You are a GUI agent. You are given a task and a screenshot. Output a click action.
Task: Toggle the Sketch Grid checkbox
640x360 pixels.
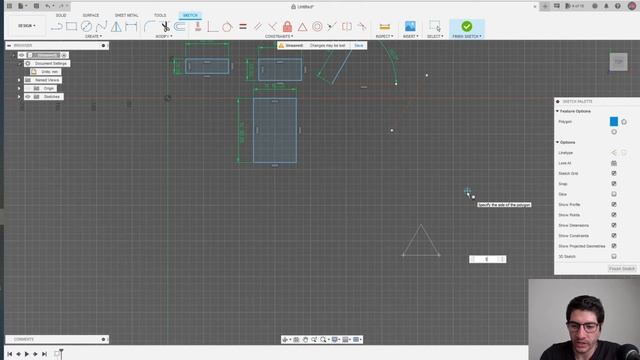point(613,173)
